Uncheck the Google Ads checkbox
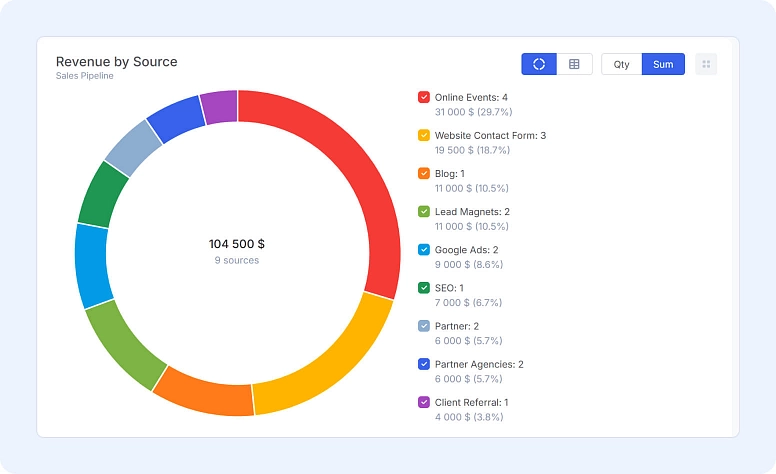The height and width of the screenshot is (474, 776). (424, 250)
